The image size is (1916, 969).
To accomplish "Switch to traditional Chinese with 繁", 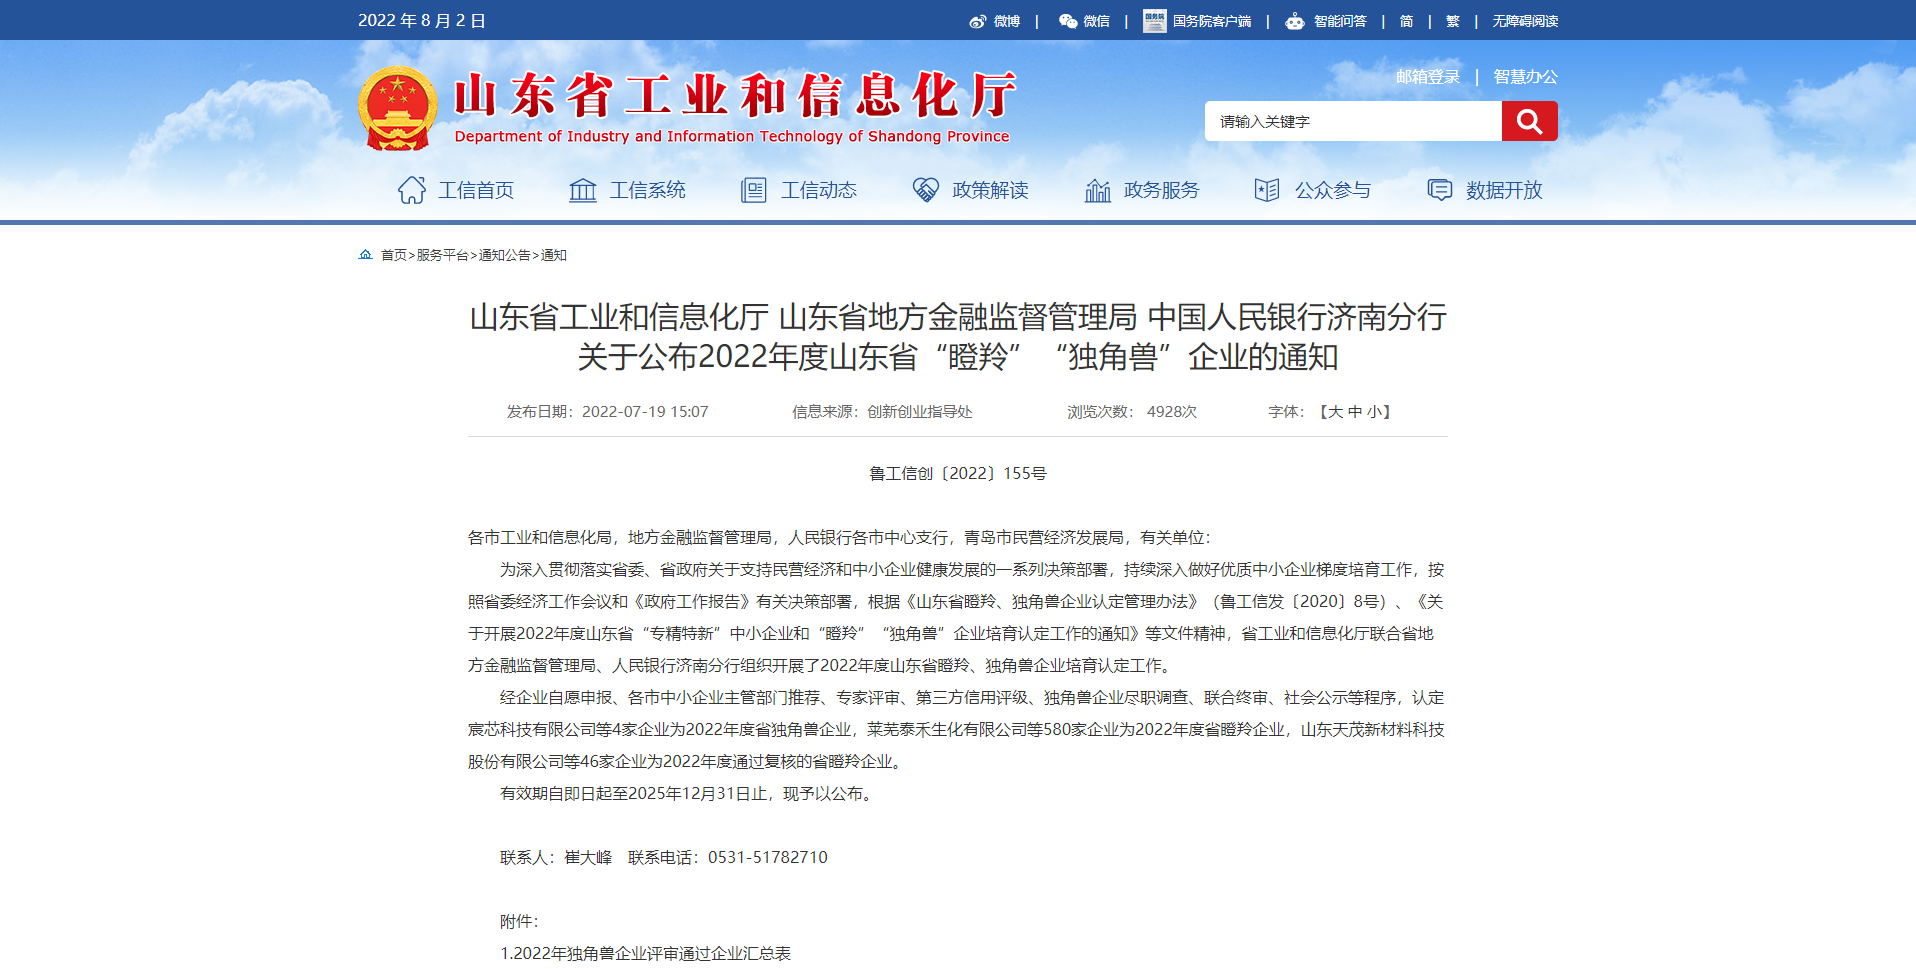I will coord(1450,20).
